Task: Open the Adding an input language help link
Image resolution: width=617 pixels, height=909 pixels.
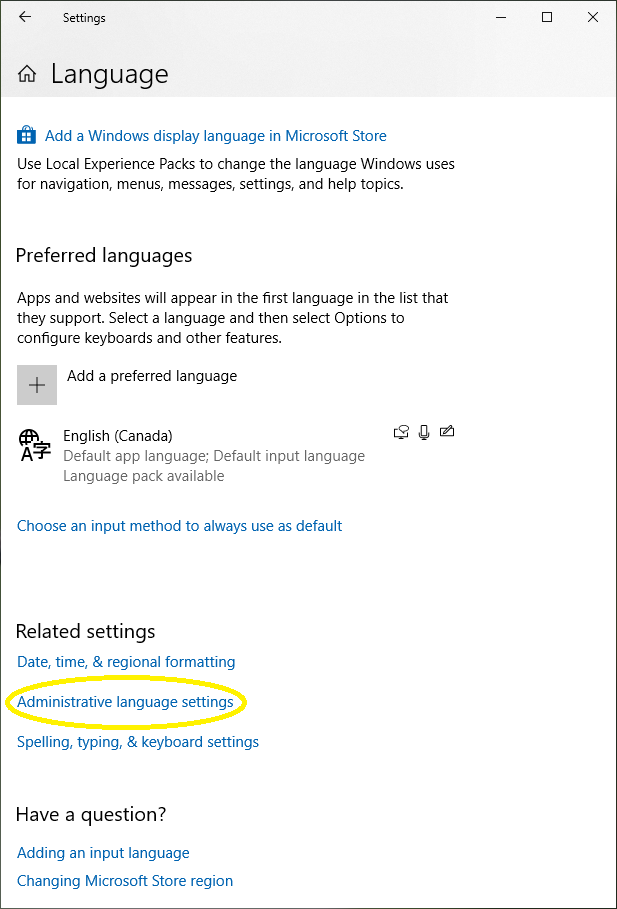Action: [x=103, y=853]
